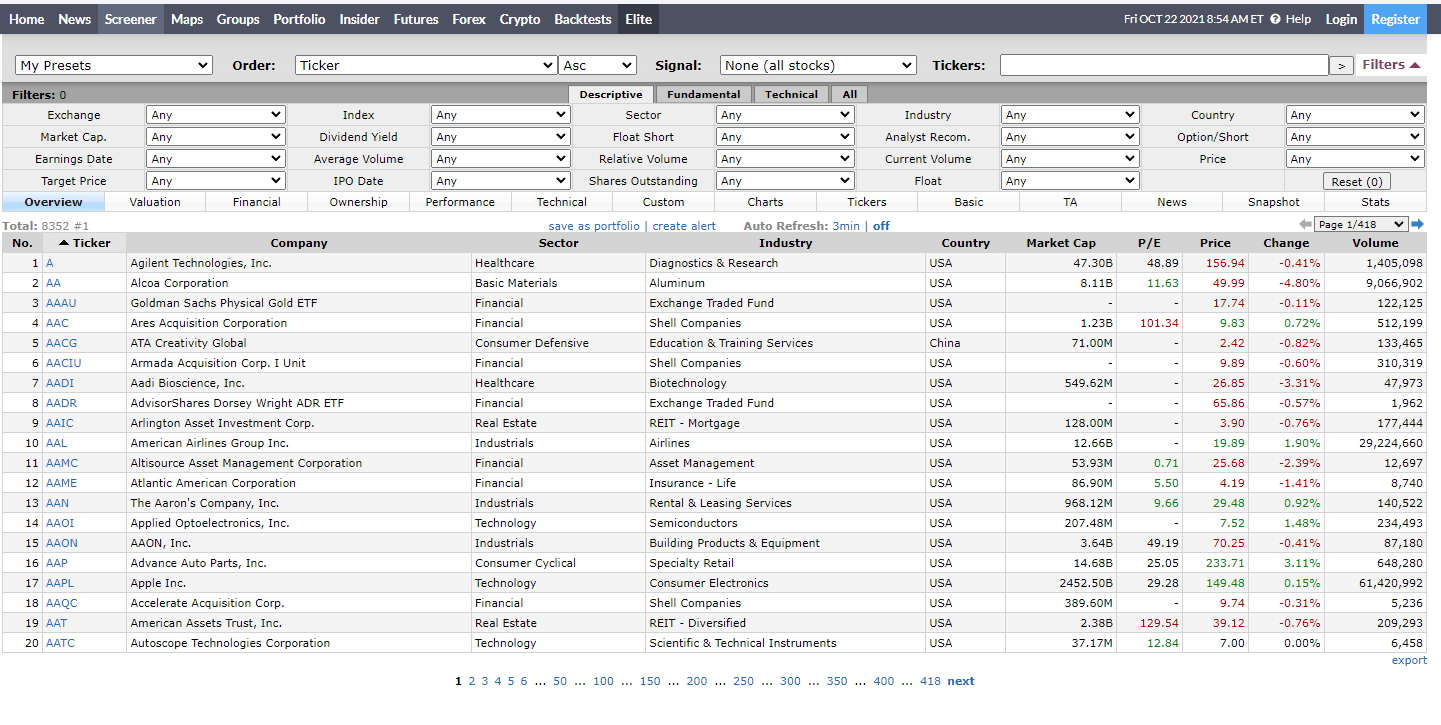
Task: Select the Snapshot view tab
Action: tap(1274, 202)
